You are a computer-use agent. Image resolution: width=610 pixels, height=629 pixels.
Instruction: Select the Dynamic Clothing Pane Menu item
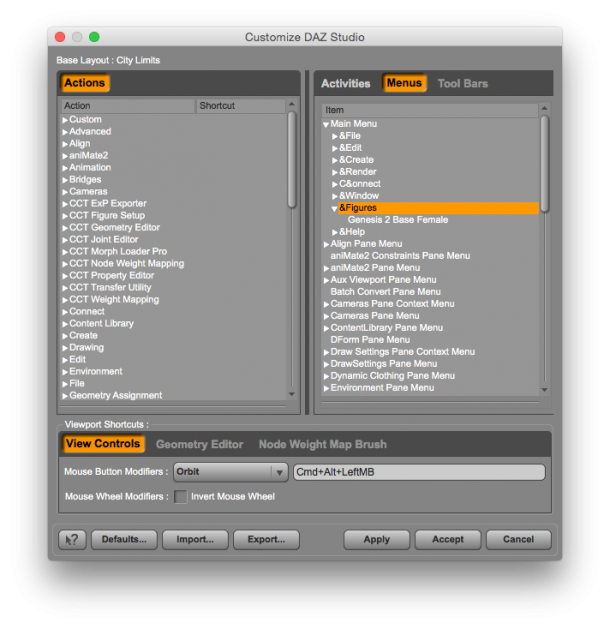pos(393,376)
